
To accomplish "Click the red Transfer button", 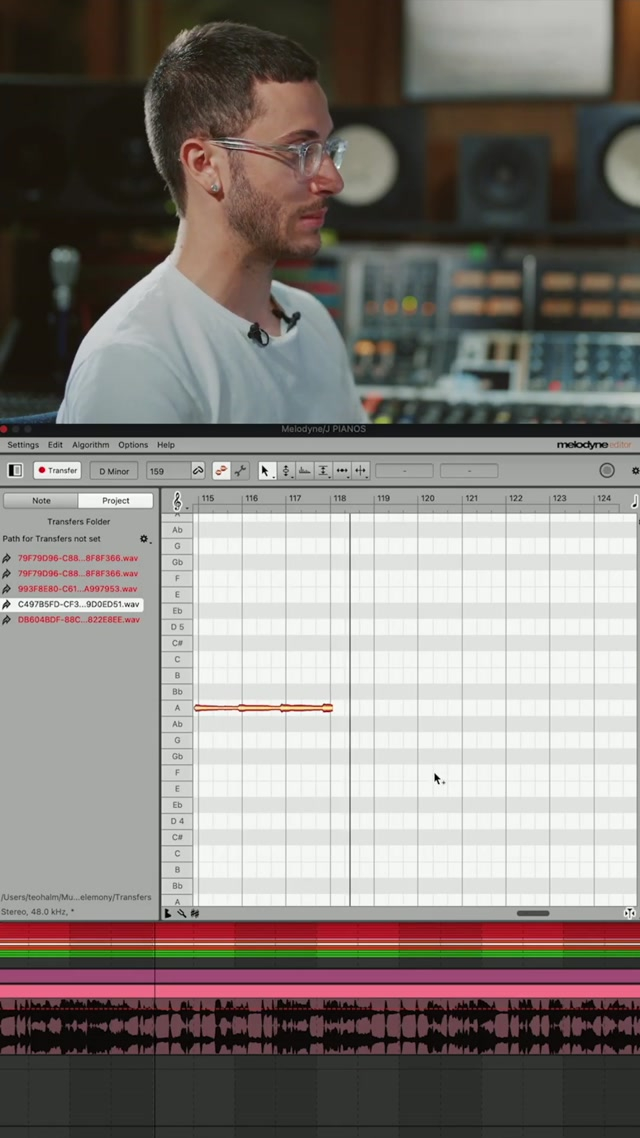I will click(57, 470).
